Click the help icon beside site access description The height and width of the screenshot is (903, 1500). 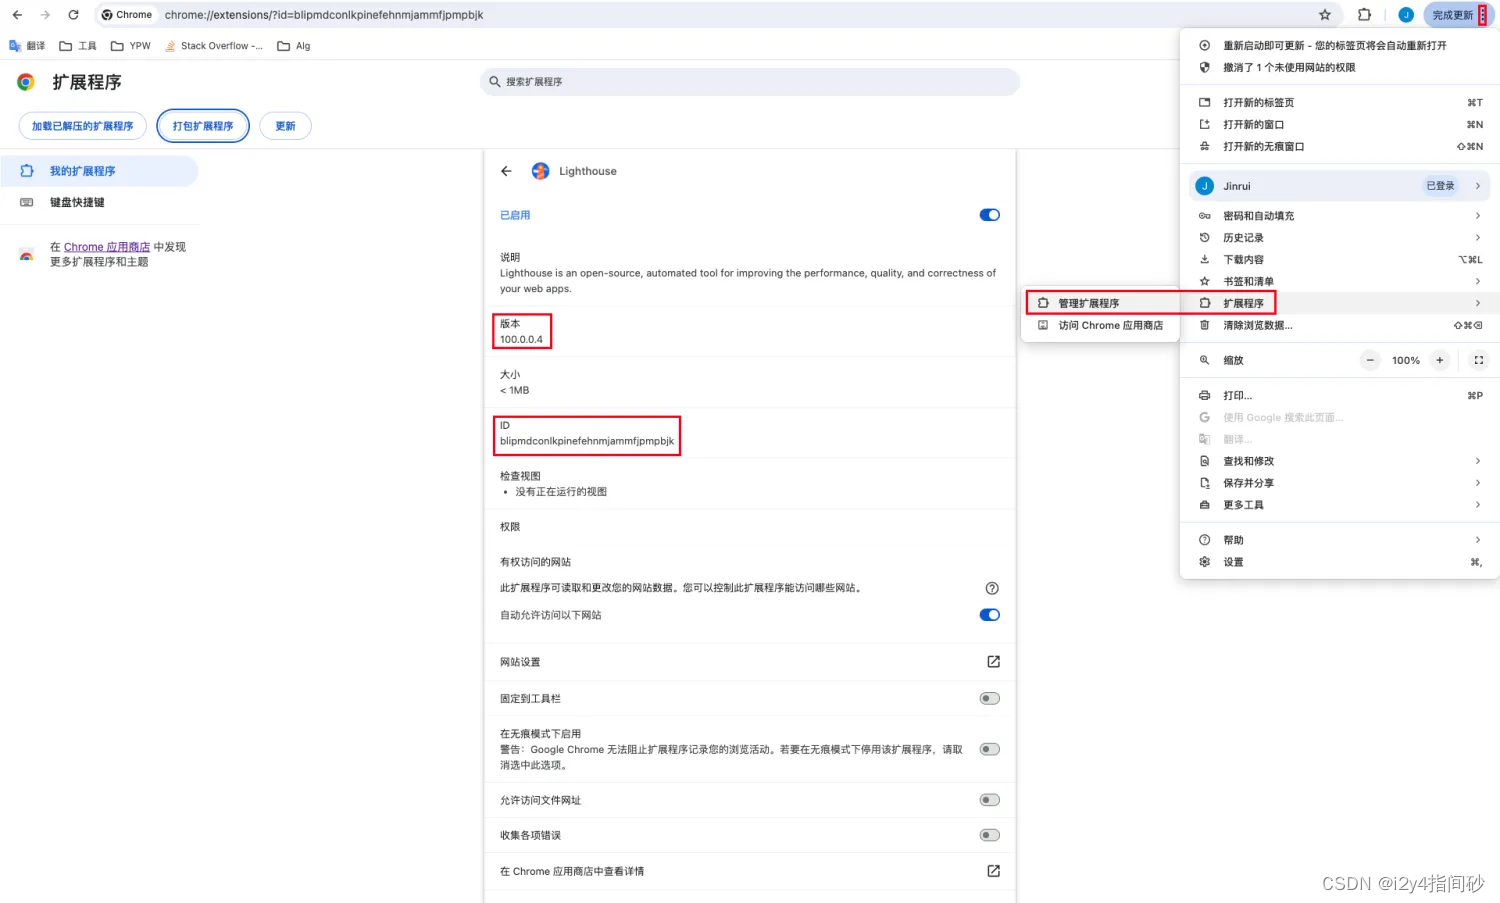click(992, 588)
